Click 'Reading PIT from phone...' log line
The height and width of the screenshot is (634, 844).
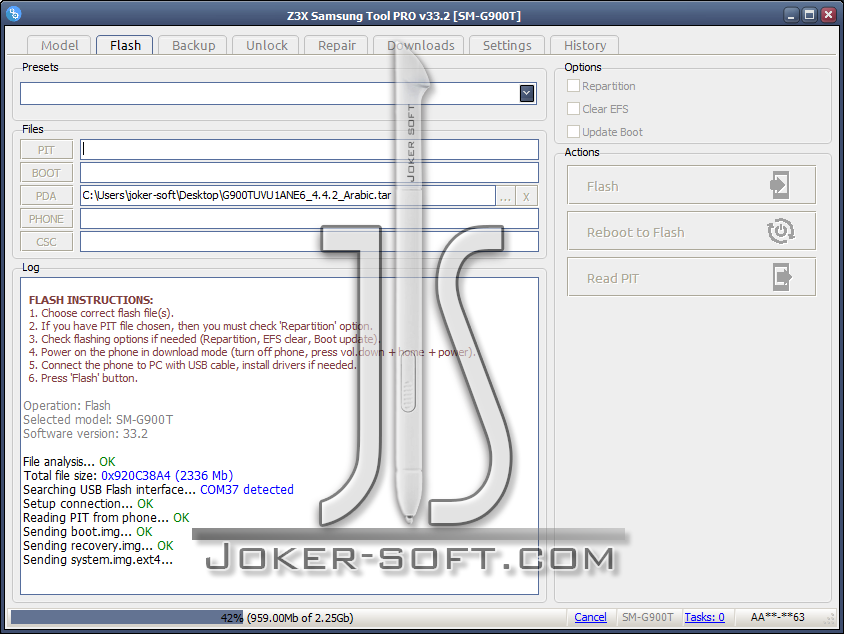[x=106, y=518]
